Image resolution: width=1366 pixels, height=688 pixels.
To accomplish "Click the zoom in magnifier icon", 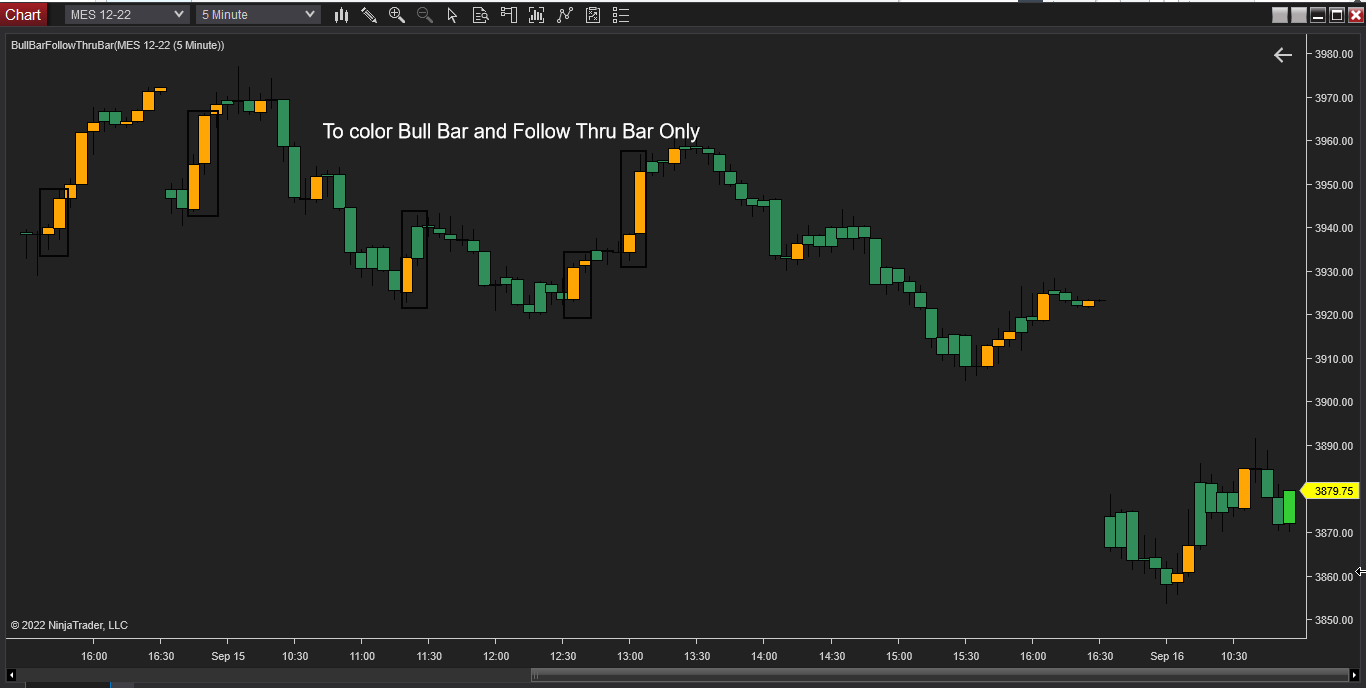I will coord(397,15).
